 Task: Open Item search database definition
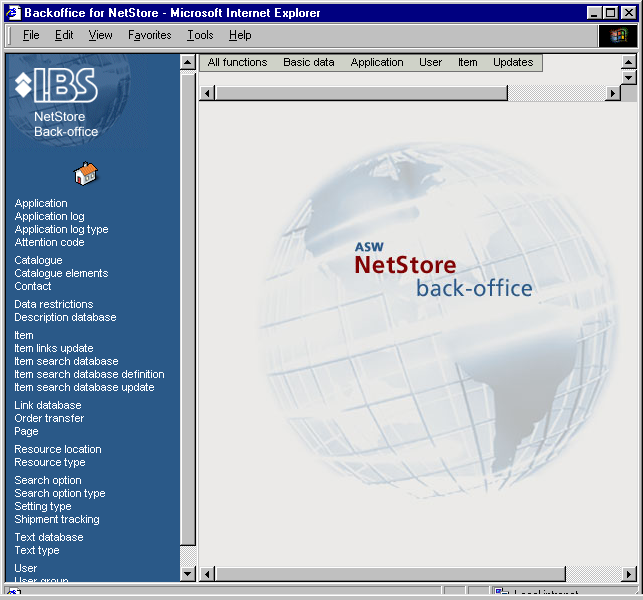89,374
